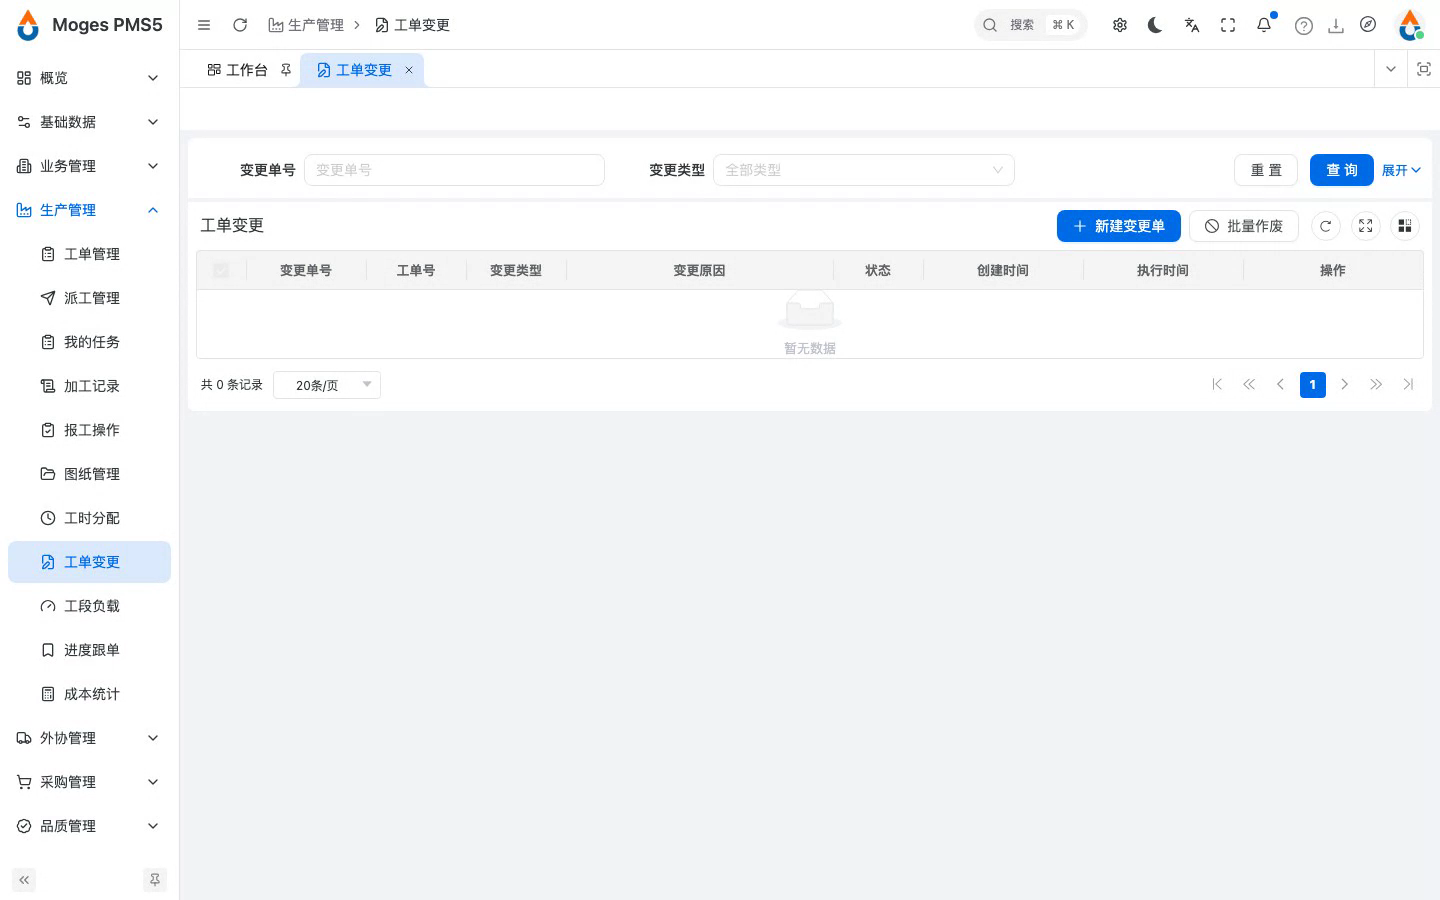Focus the 变更单号 input field
Viewport: 1440px width, 900px height.
(454, 170)
